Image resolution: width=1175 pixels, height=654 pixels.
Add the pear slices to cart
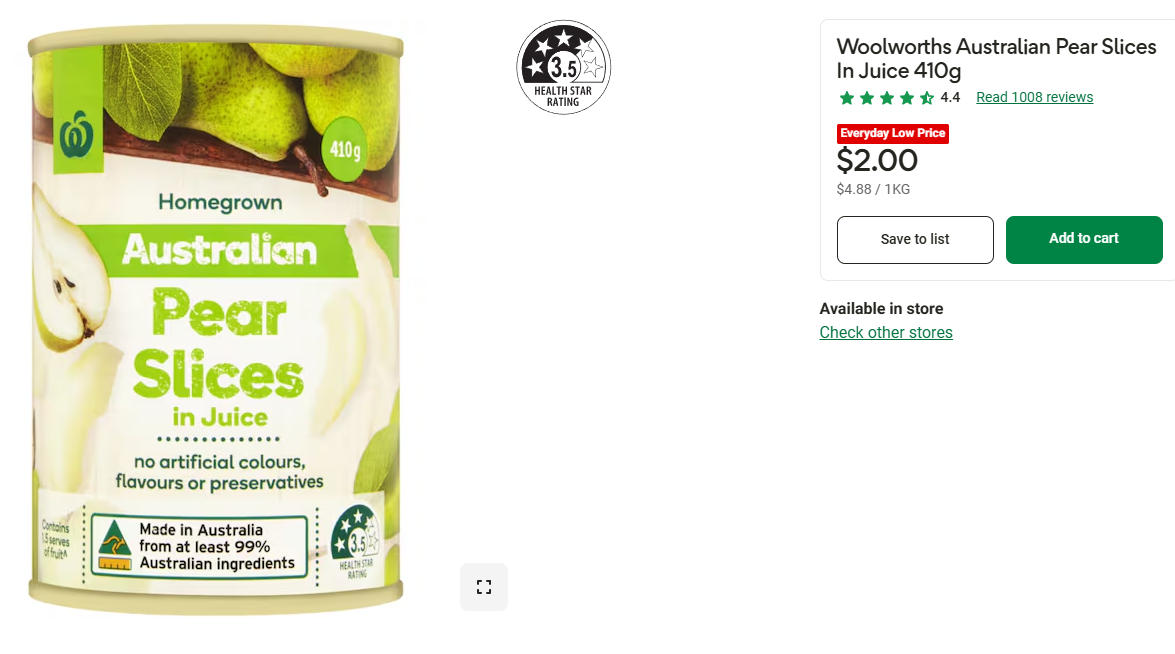[1084, 240]
